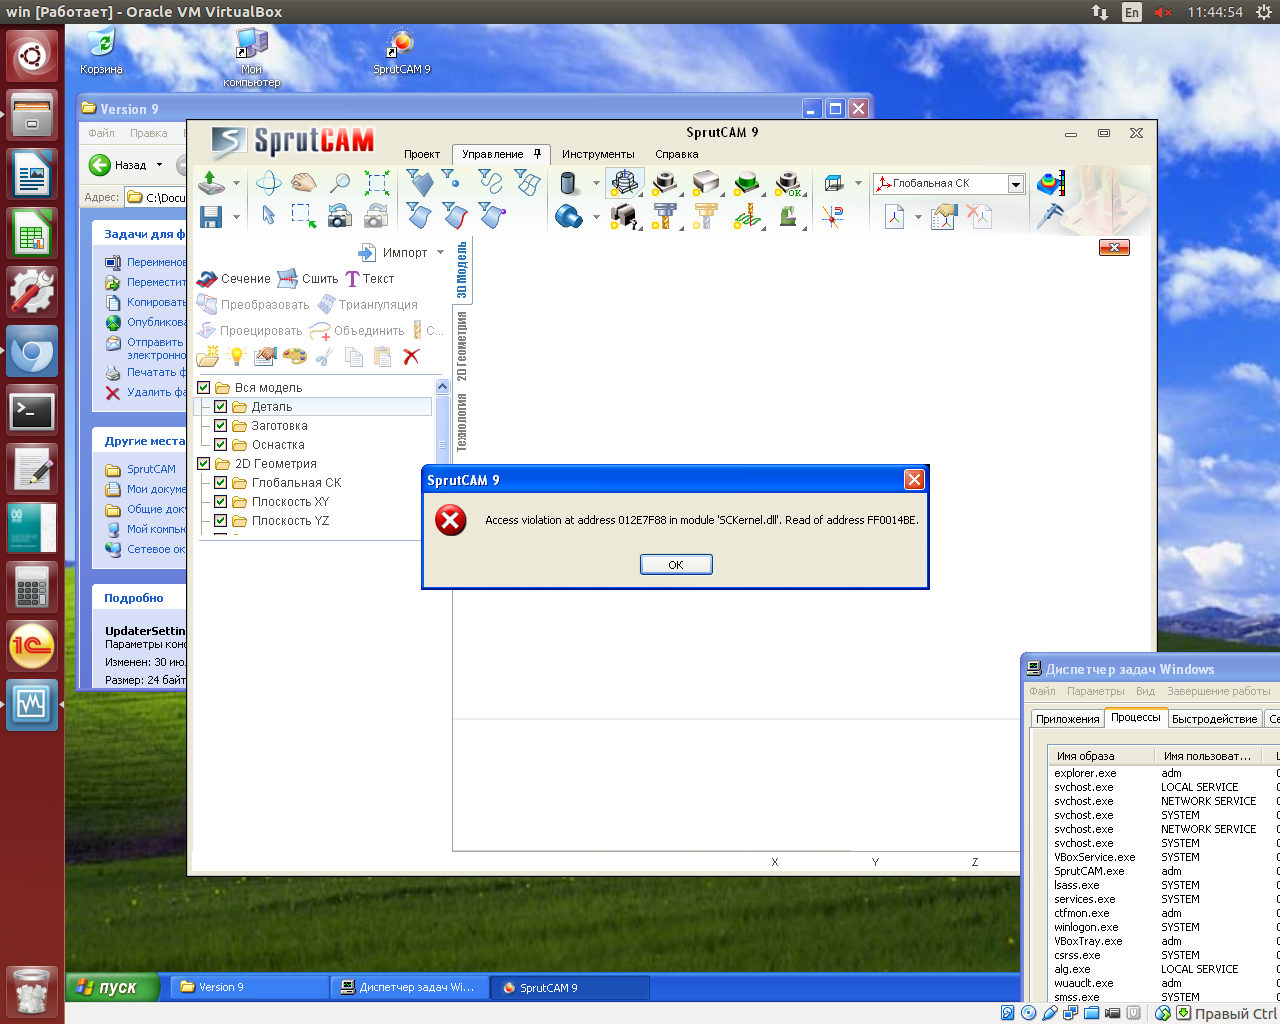1280x1024 pixels.
Task: Open SprutCAM link under Другие места
Action: (x=151, y=469)
